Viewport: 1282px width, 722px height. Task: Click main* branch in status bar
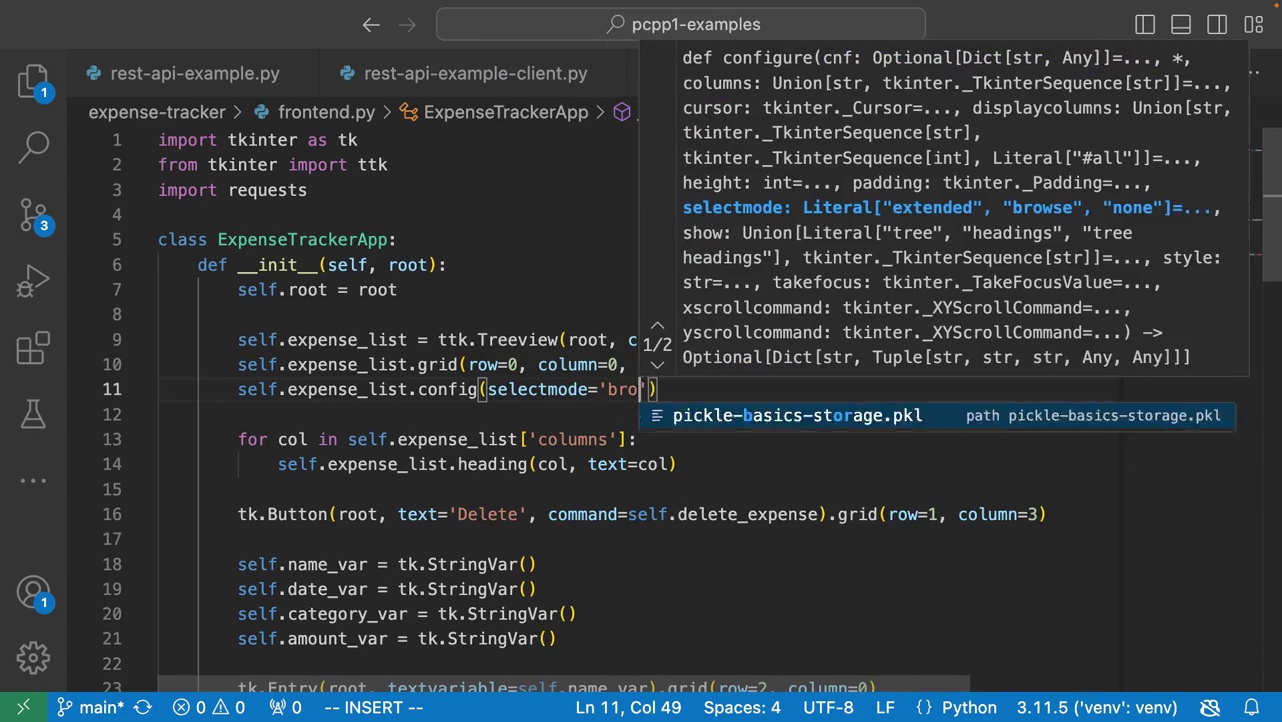90,707
